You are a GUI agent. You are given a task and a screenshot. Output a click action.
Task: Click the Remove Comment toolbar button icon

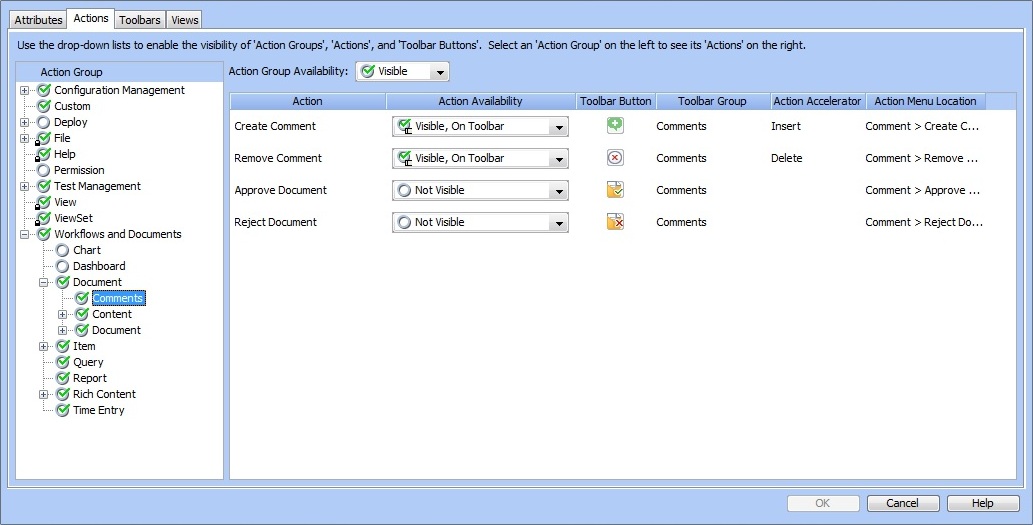click(615, 157)
